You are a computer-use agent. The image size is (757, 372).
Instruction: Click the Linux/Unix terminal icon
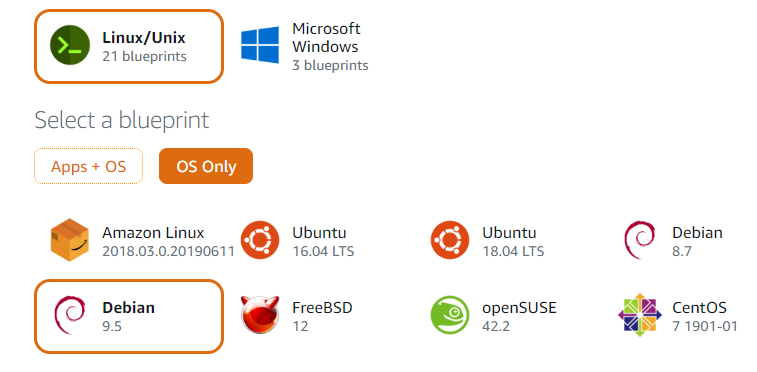(x=70, y=45)
